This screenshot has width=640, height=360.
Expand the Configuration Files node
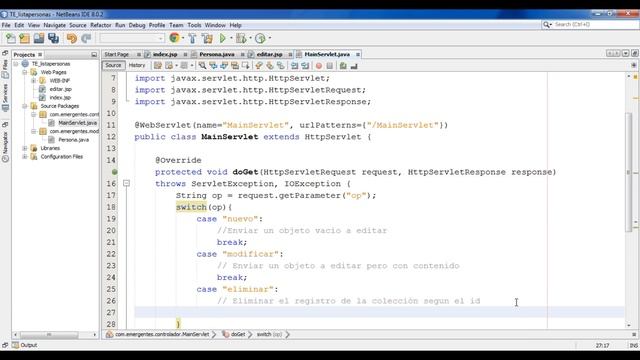pyautogui.click(x=24, y=157)
